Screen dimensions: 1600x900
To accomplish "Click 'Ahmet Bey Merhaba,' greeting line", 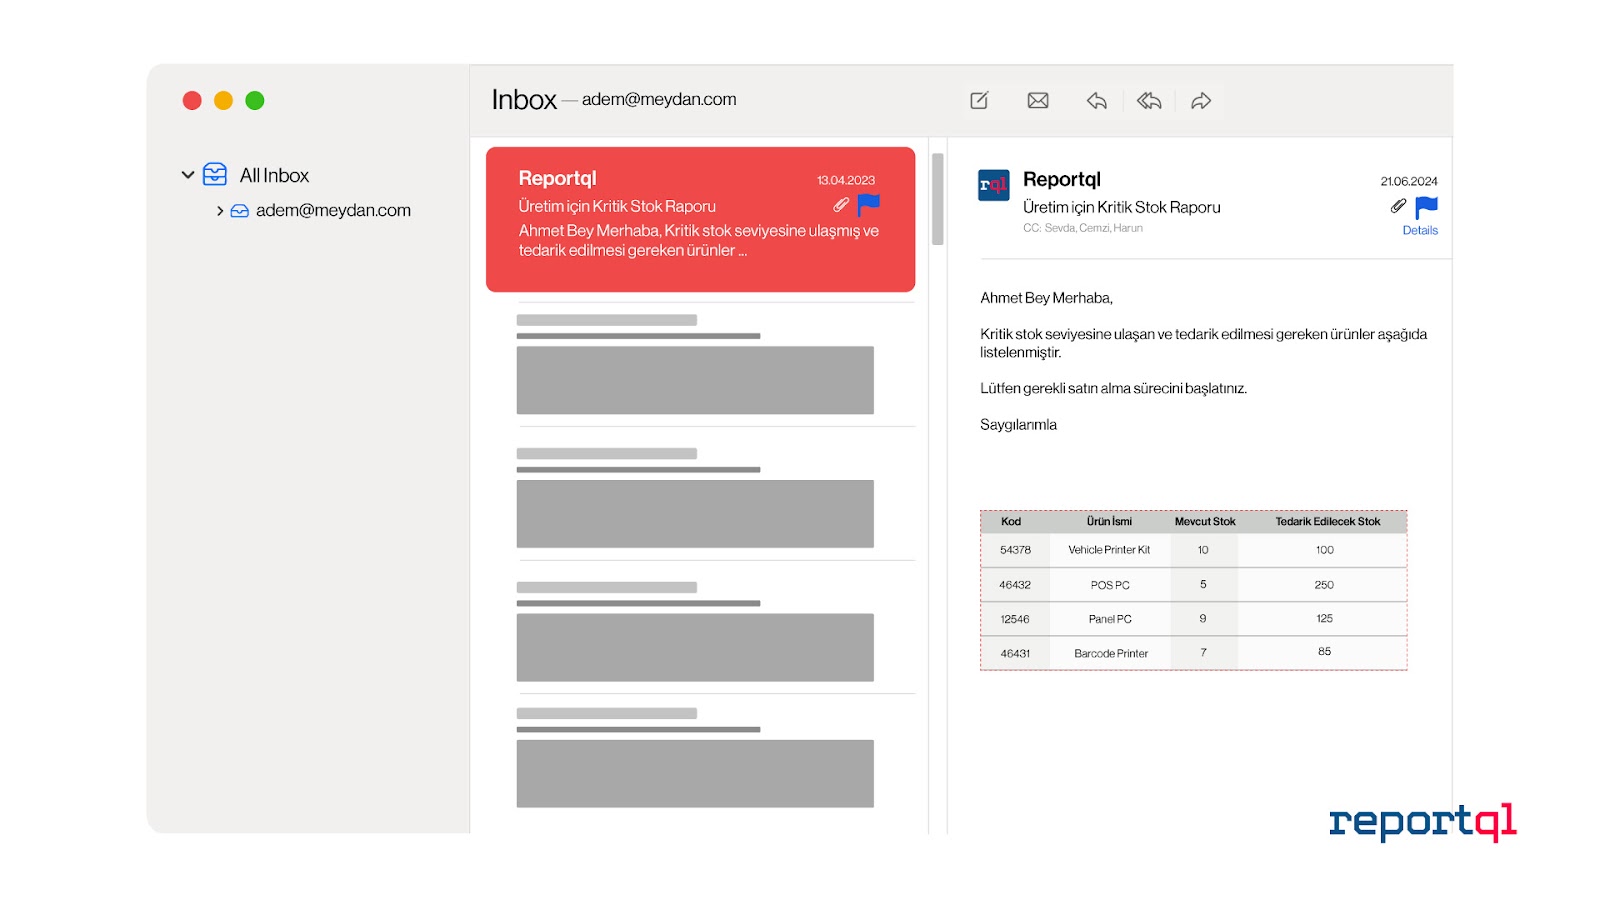I will (x=1046, y=298).
